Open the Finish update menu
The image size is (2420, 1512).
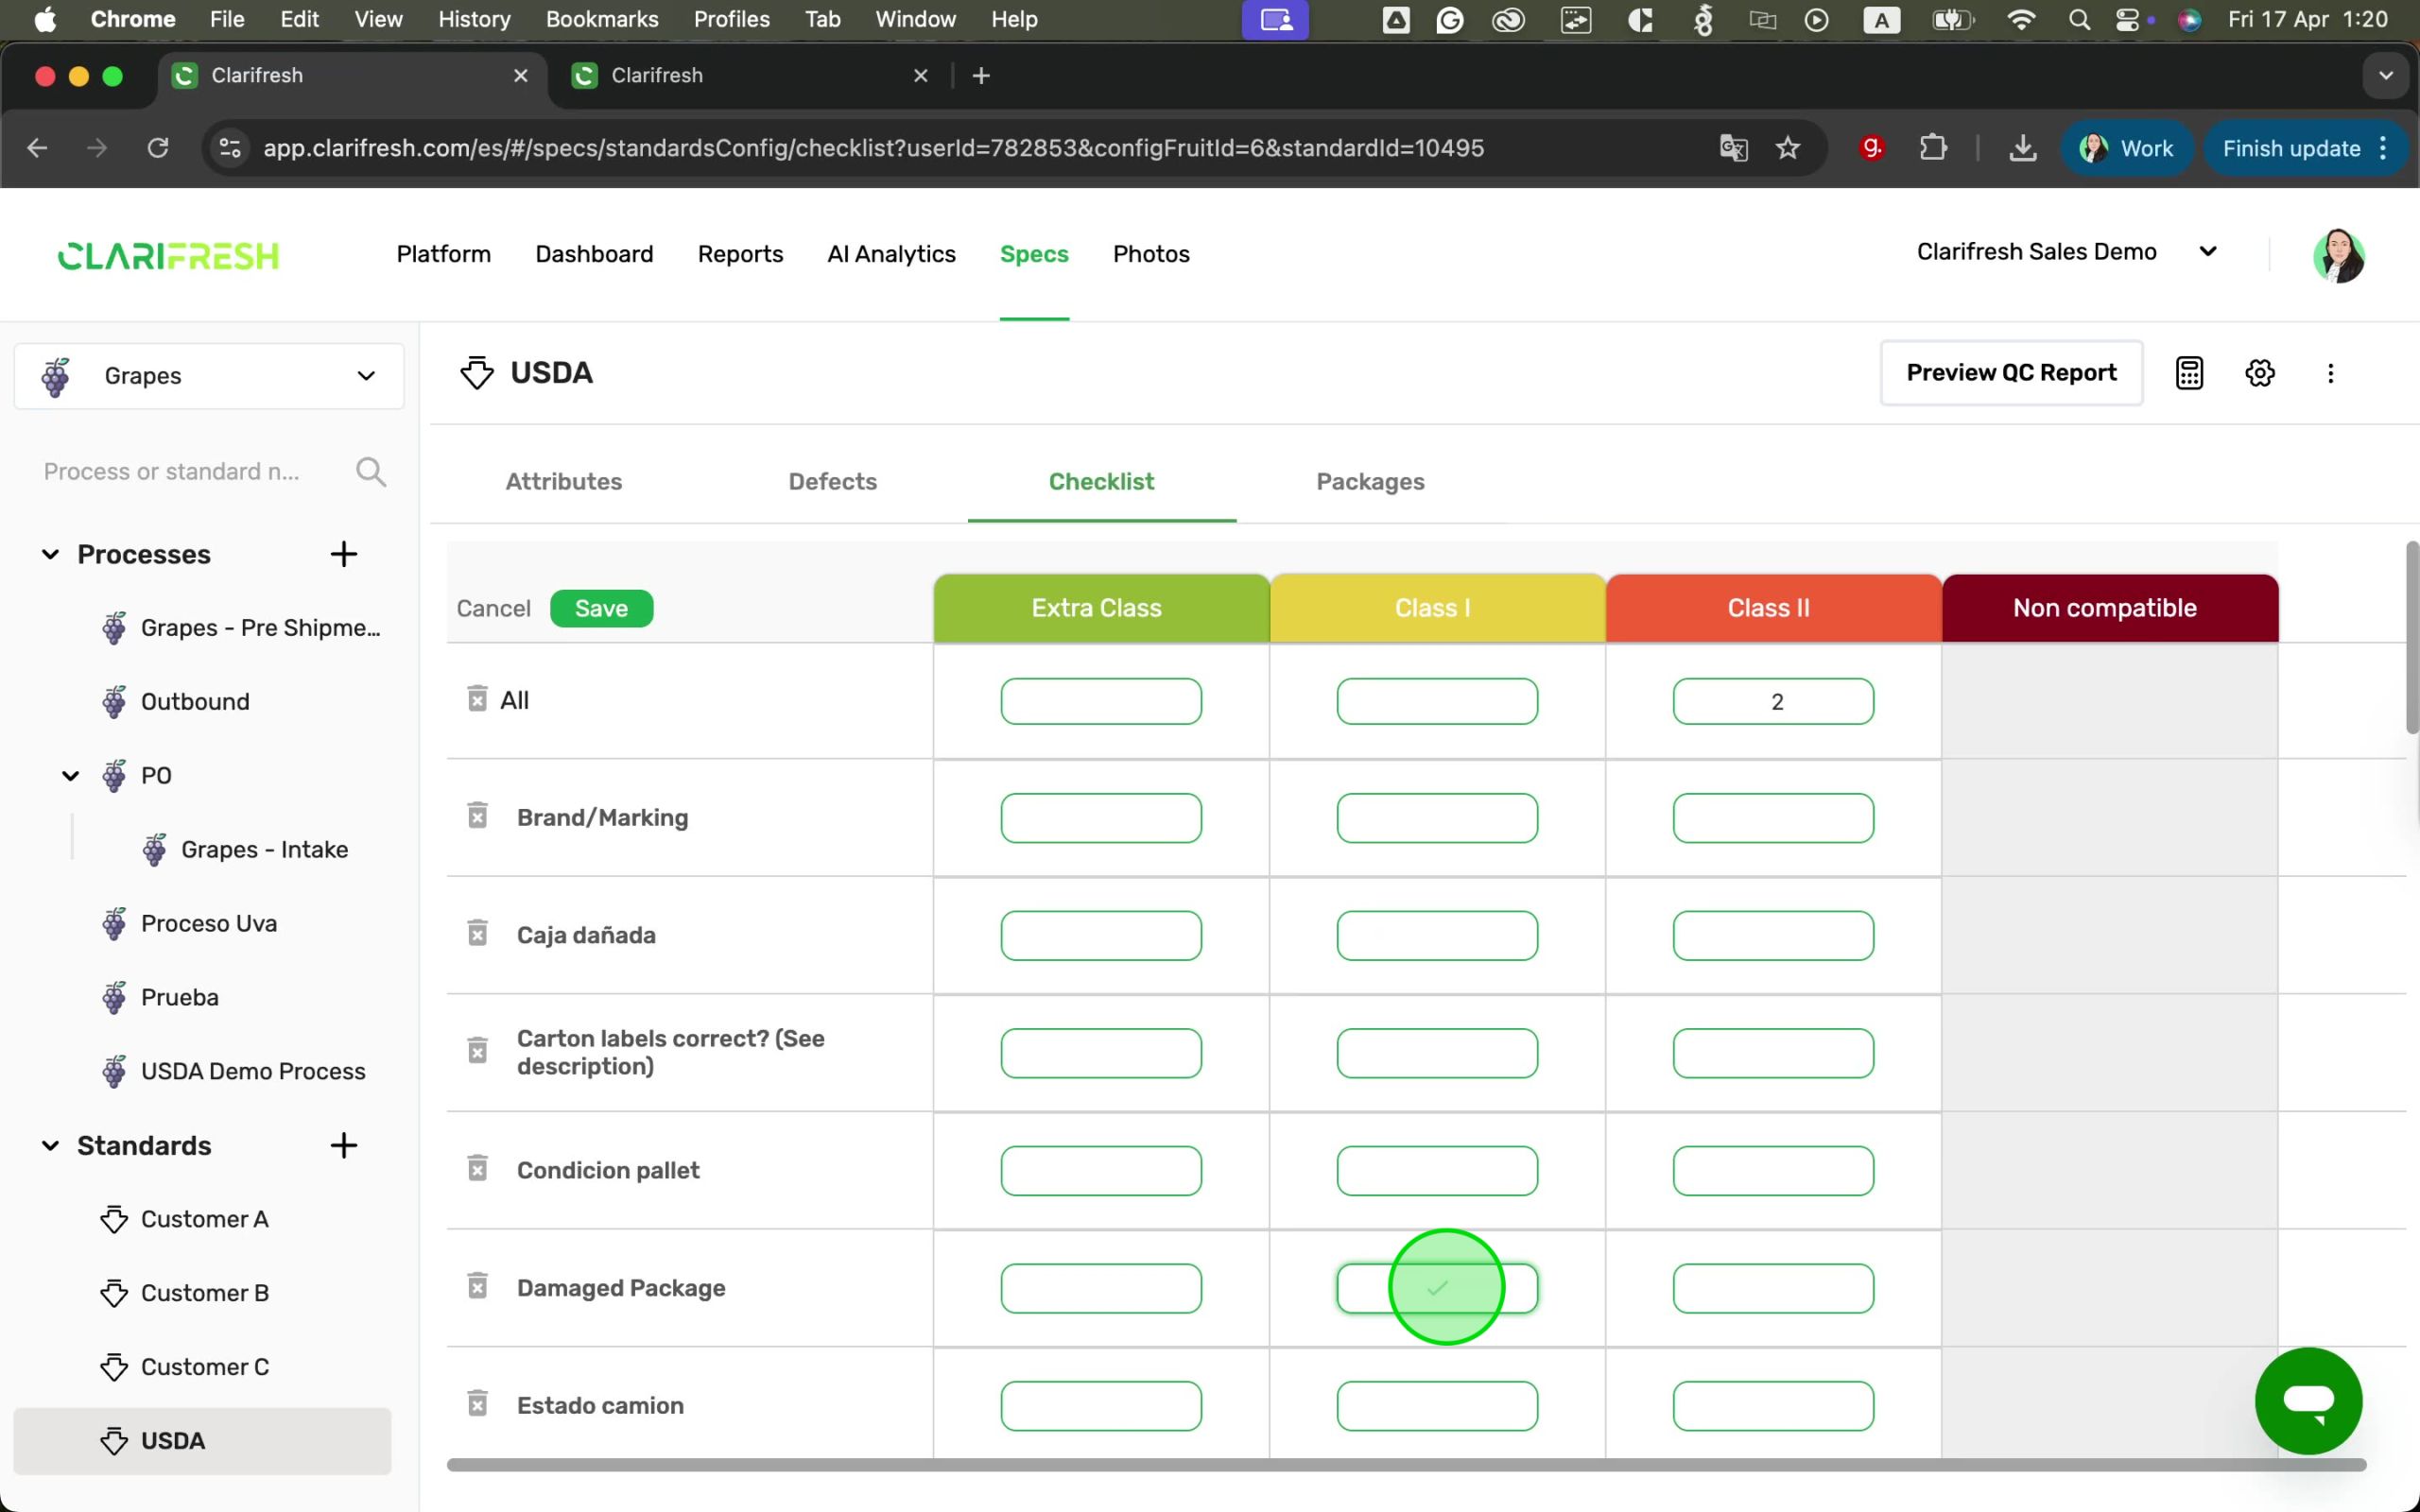point(2305,148)
